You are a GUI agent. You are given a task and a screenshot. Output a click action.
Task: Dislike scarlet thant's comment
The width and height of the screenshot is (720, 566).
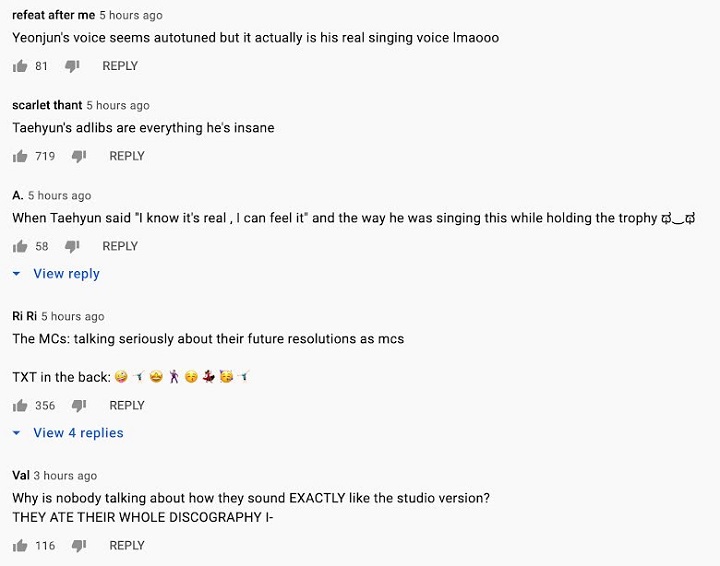click(x=79, y=157)
